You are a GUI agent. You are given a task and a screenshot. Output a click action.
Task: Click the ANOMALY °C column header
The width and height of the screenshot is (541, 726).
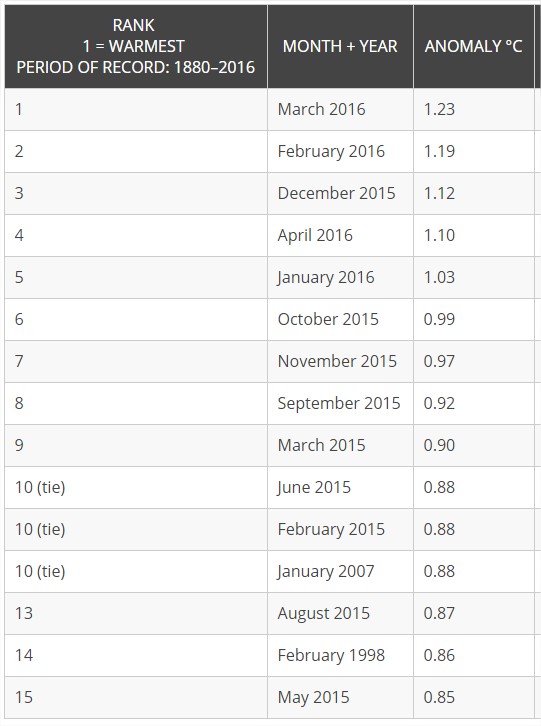(473, 46)
